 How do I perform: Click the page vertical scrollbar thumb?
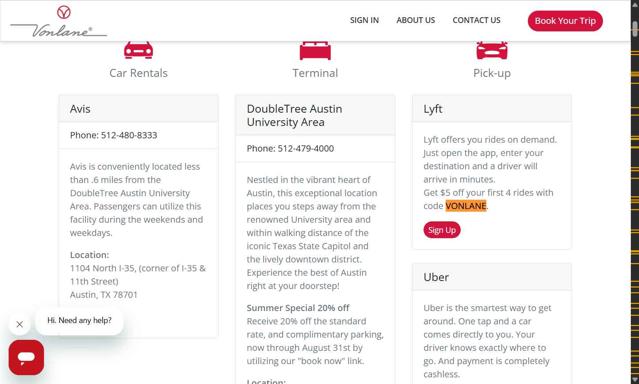click(635, 29)
